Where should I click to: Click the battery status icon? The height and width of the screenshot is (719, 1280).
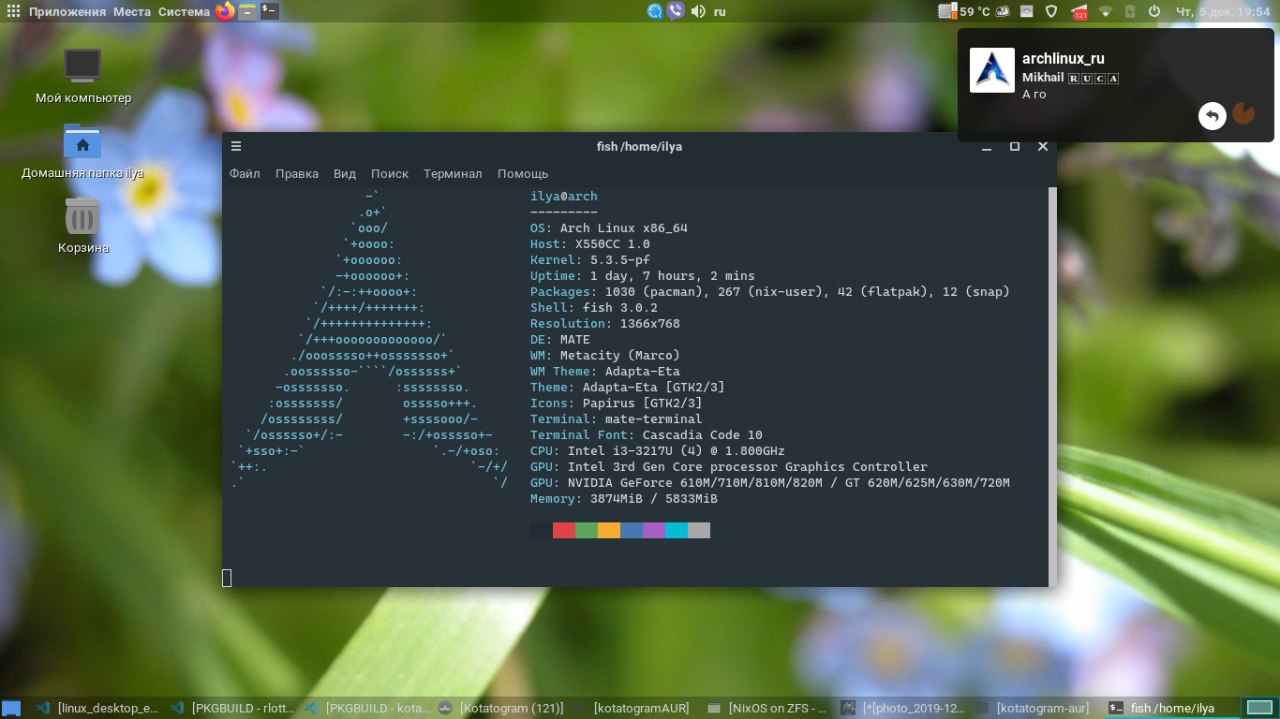tap(1129, 11)
